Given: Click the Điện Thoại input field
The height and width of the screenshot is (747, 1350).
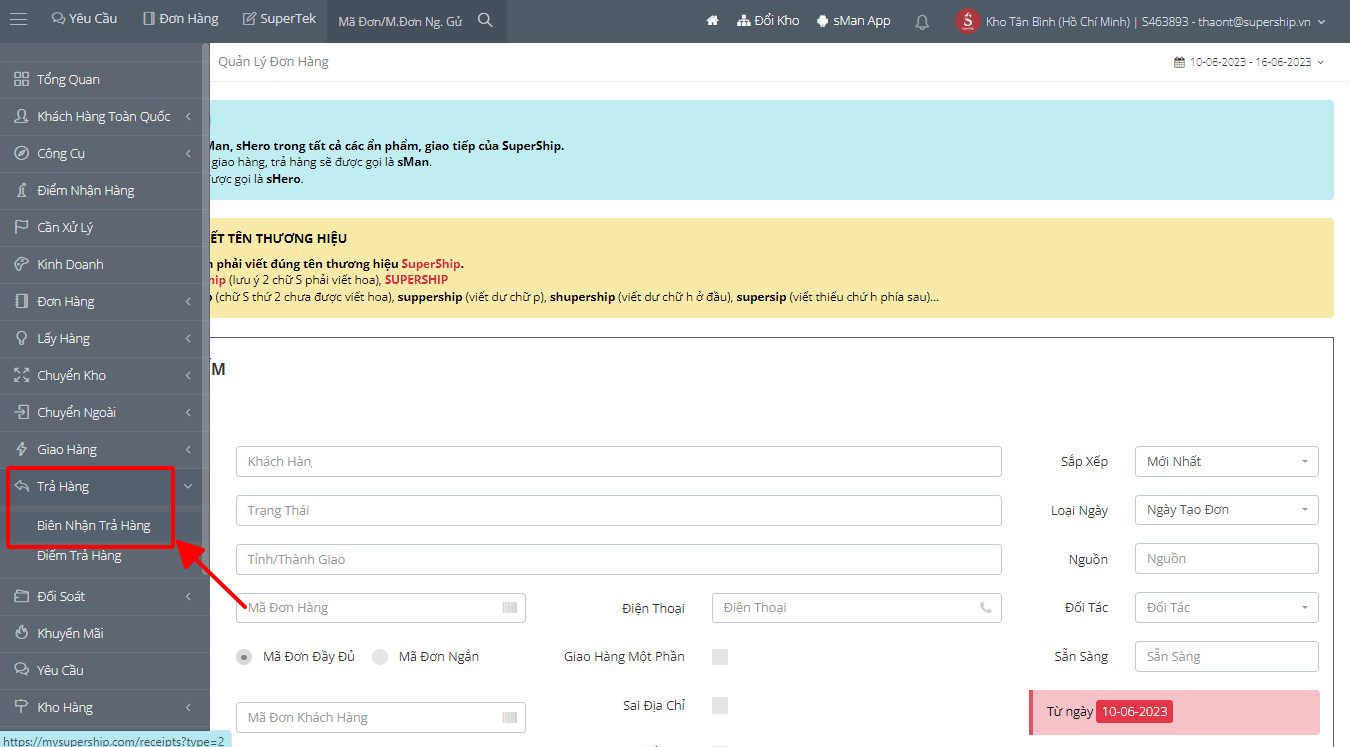Looking at the screenshot, I should tap(857, 607).
